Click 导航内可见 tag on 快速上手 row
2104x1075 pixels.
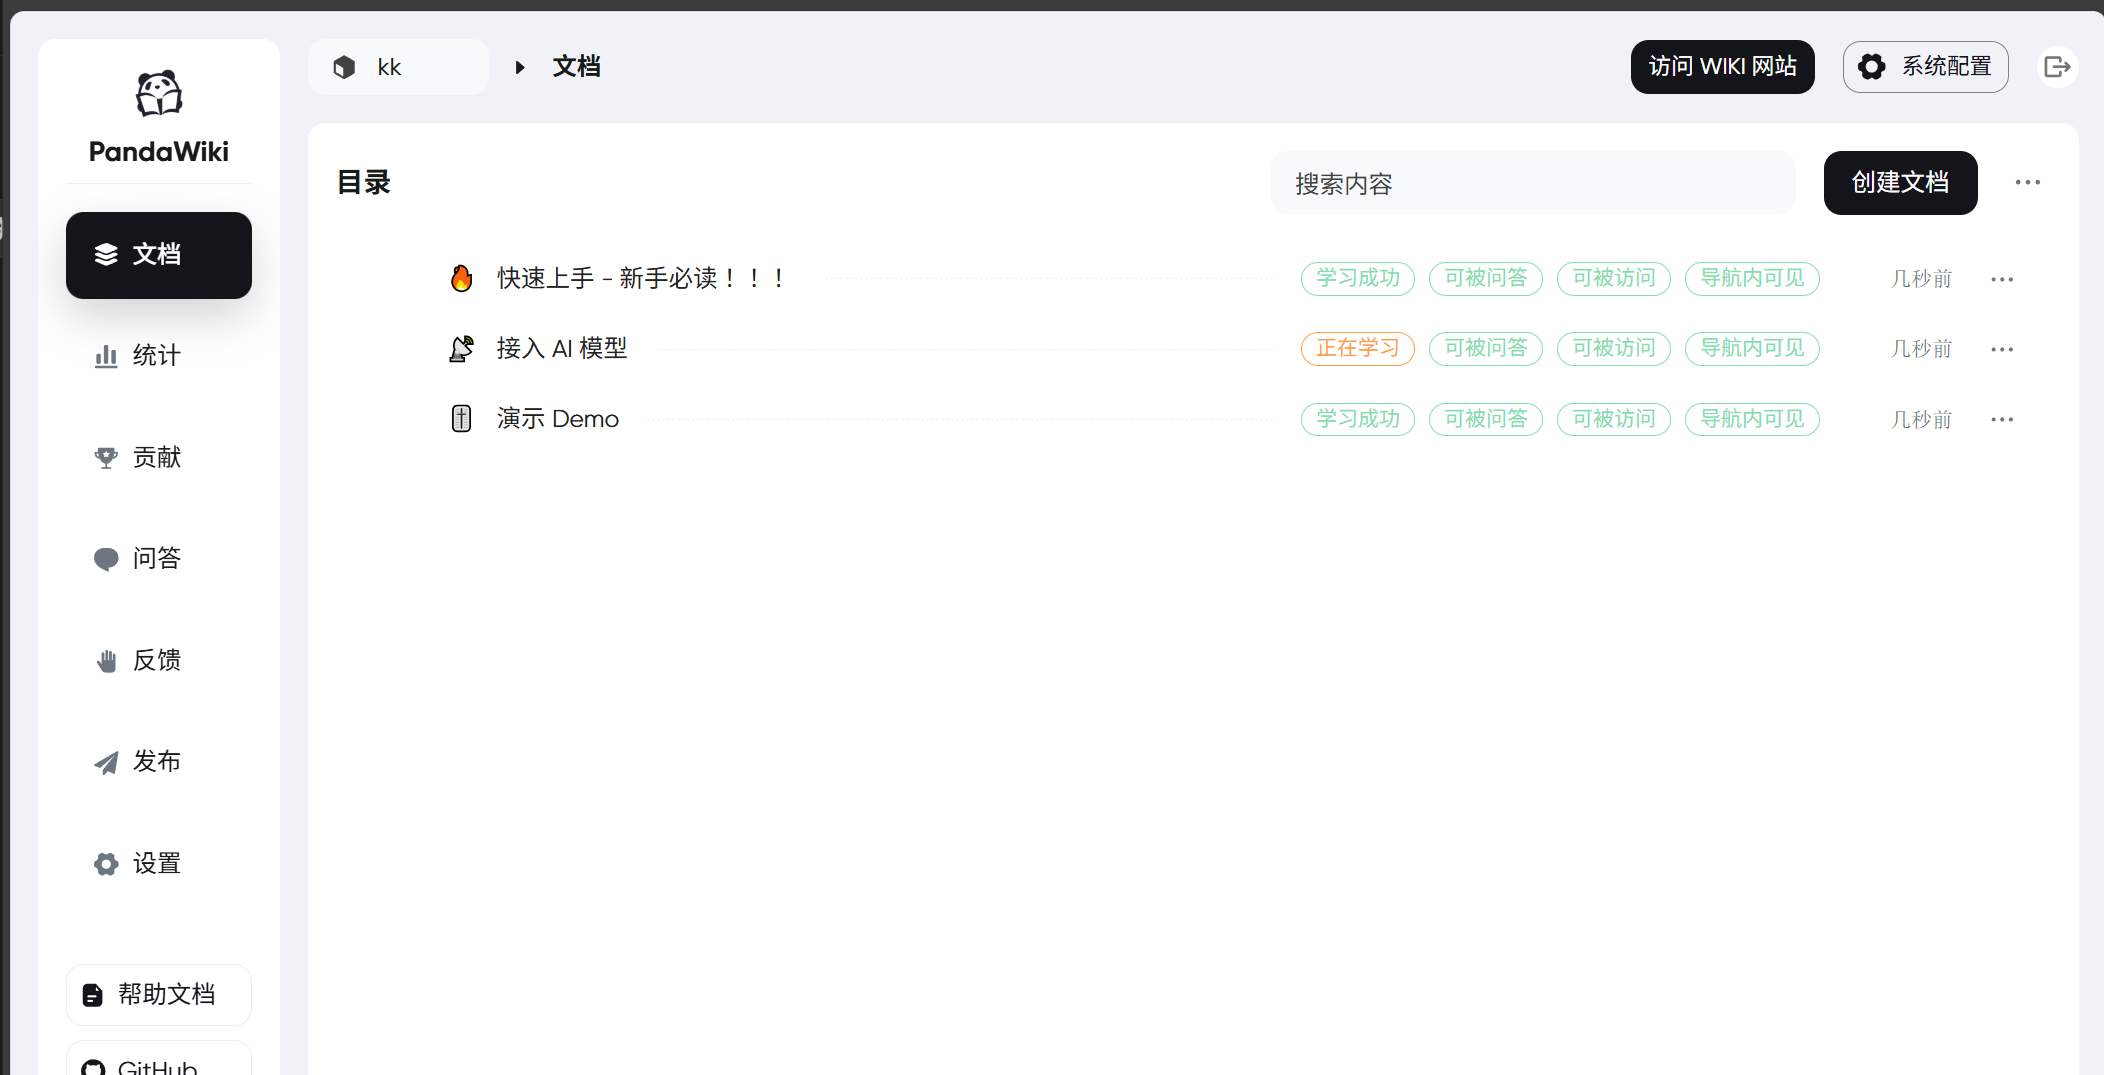[1752, 278]
